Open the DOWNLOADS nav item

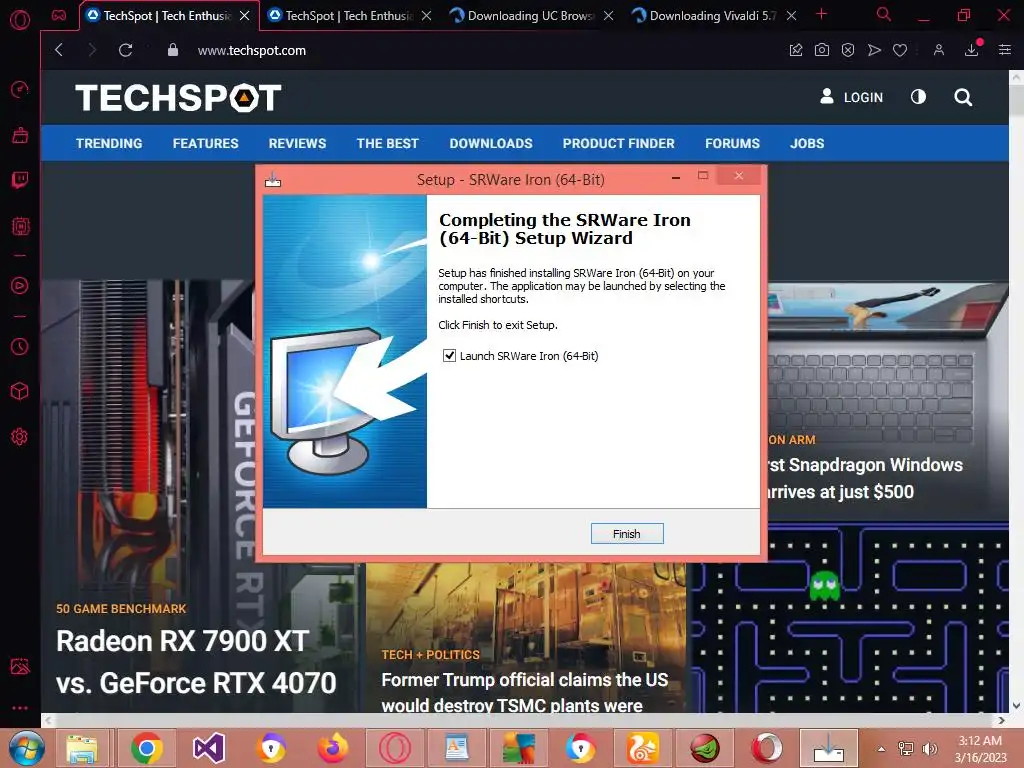coord(491,143)
